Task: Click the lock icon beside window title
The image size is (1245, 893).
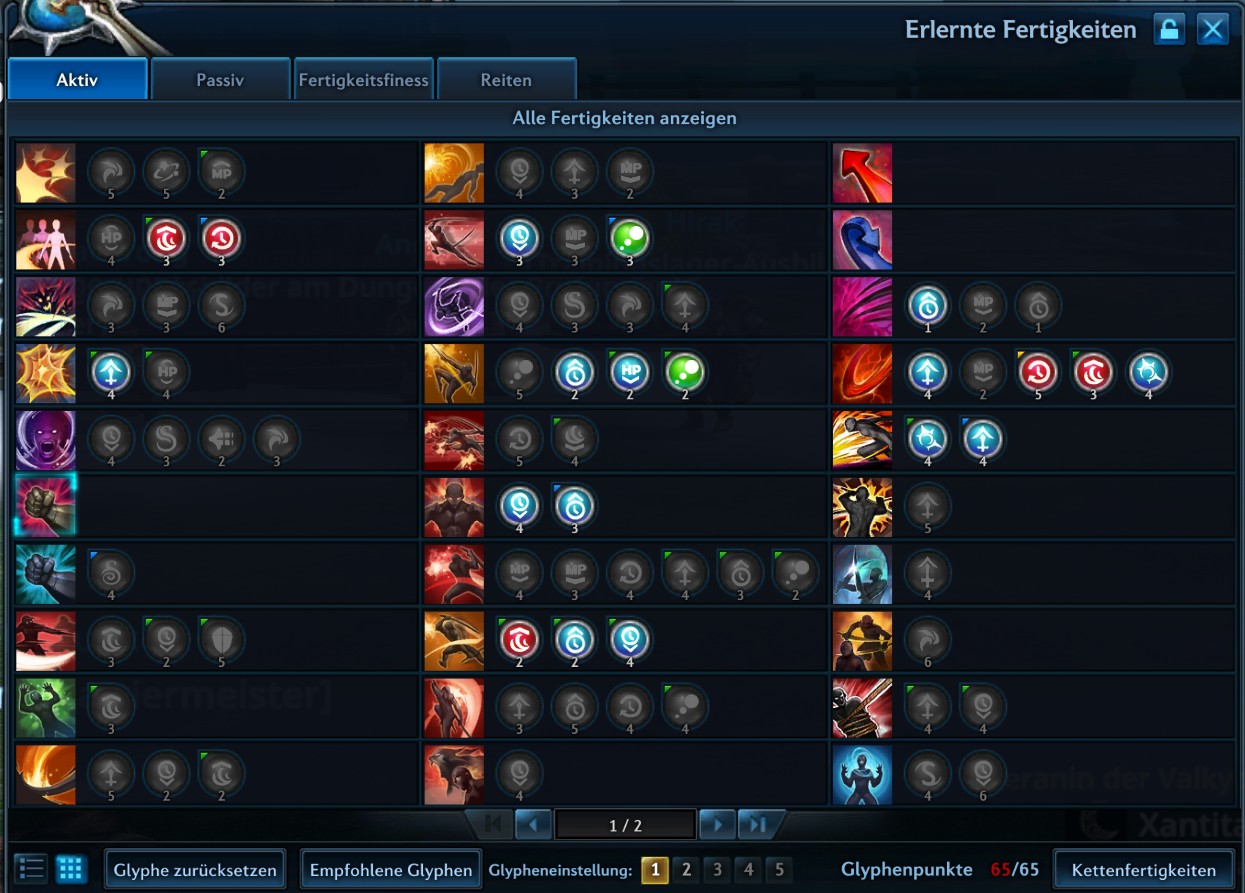Action: pos(1168,29)
